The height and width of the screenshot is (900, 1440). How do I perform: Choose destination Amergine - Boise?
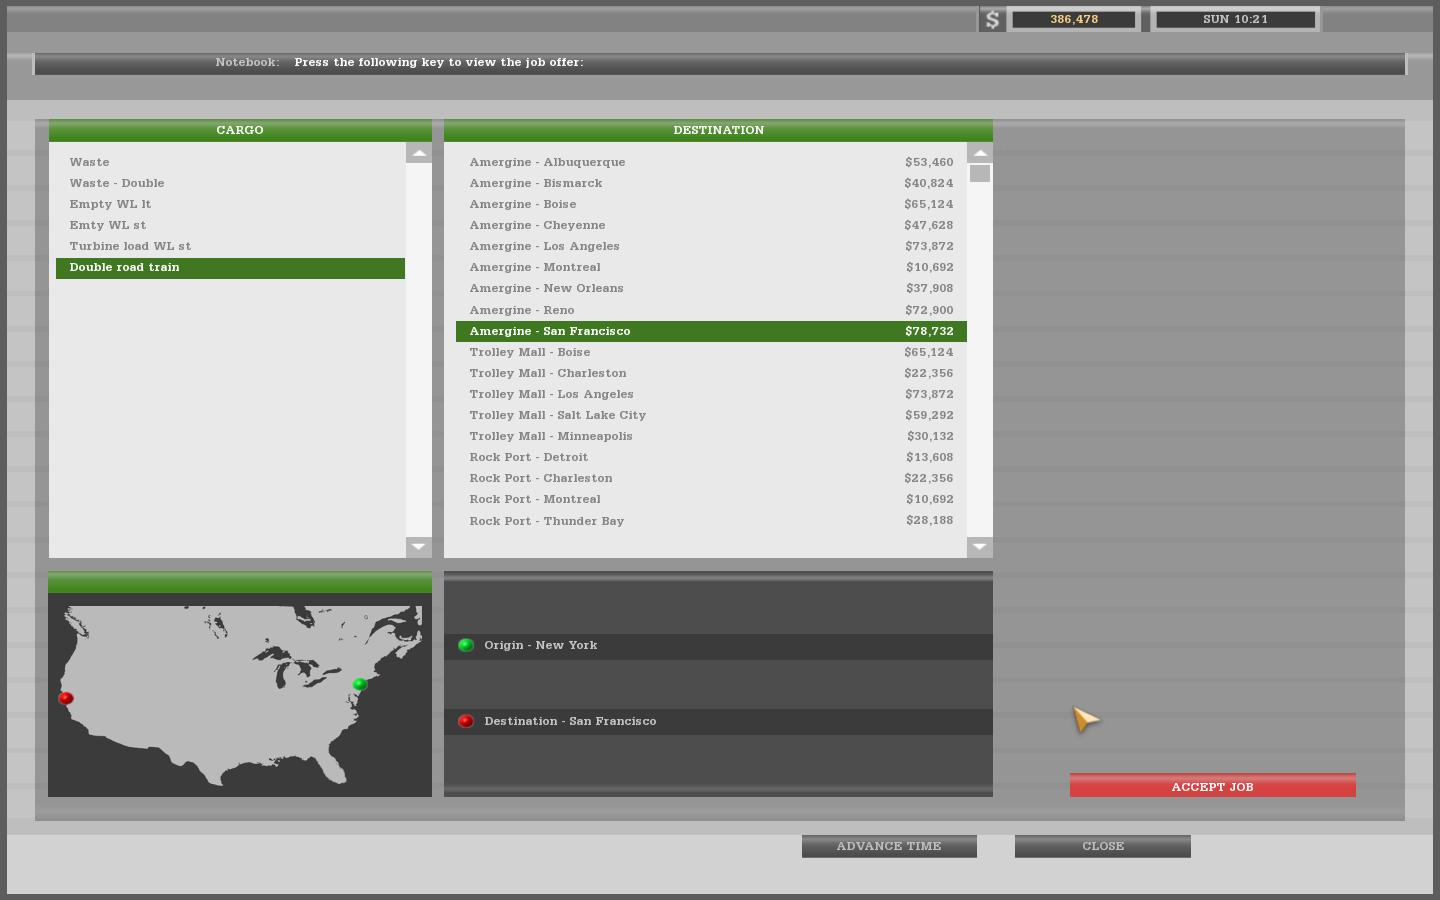711,204
